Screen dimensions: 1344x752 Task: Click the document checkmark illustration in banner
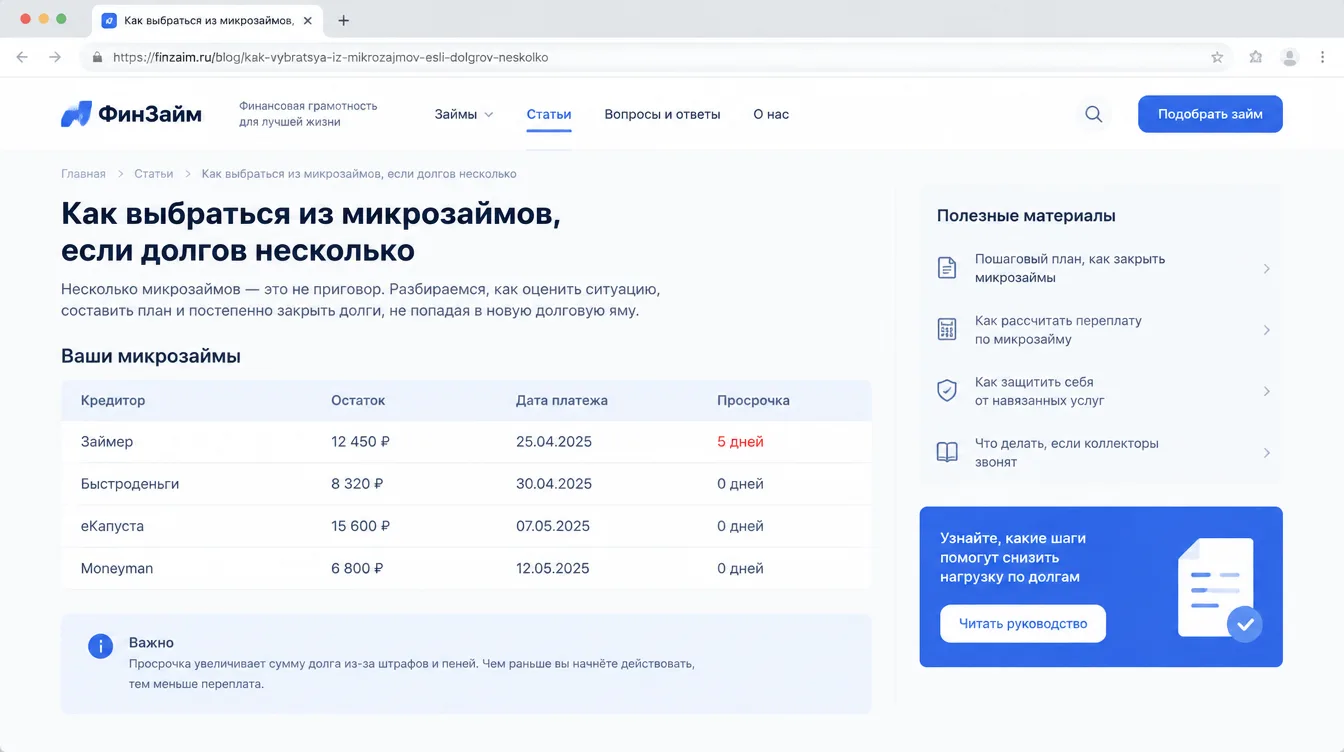(1219, 589)
